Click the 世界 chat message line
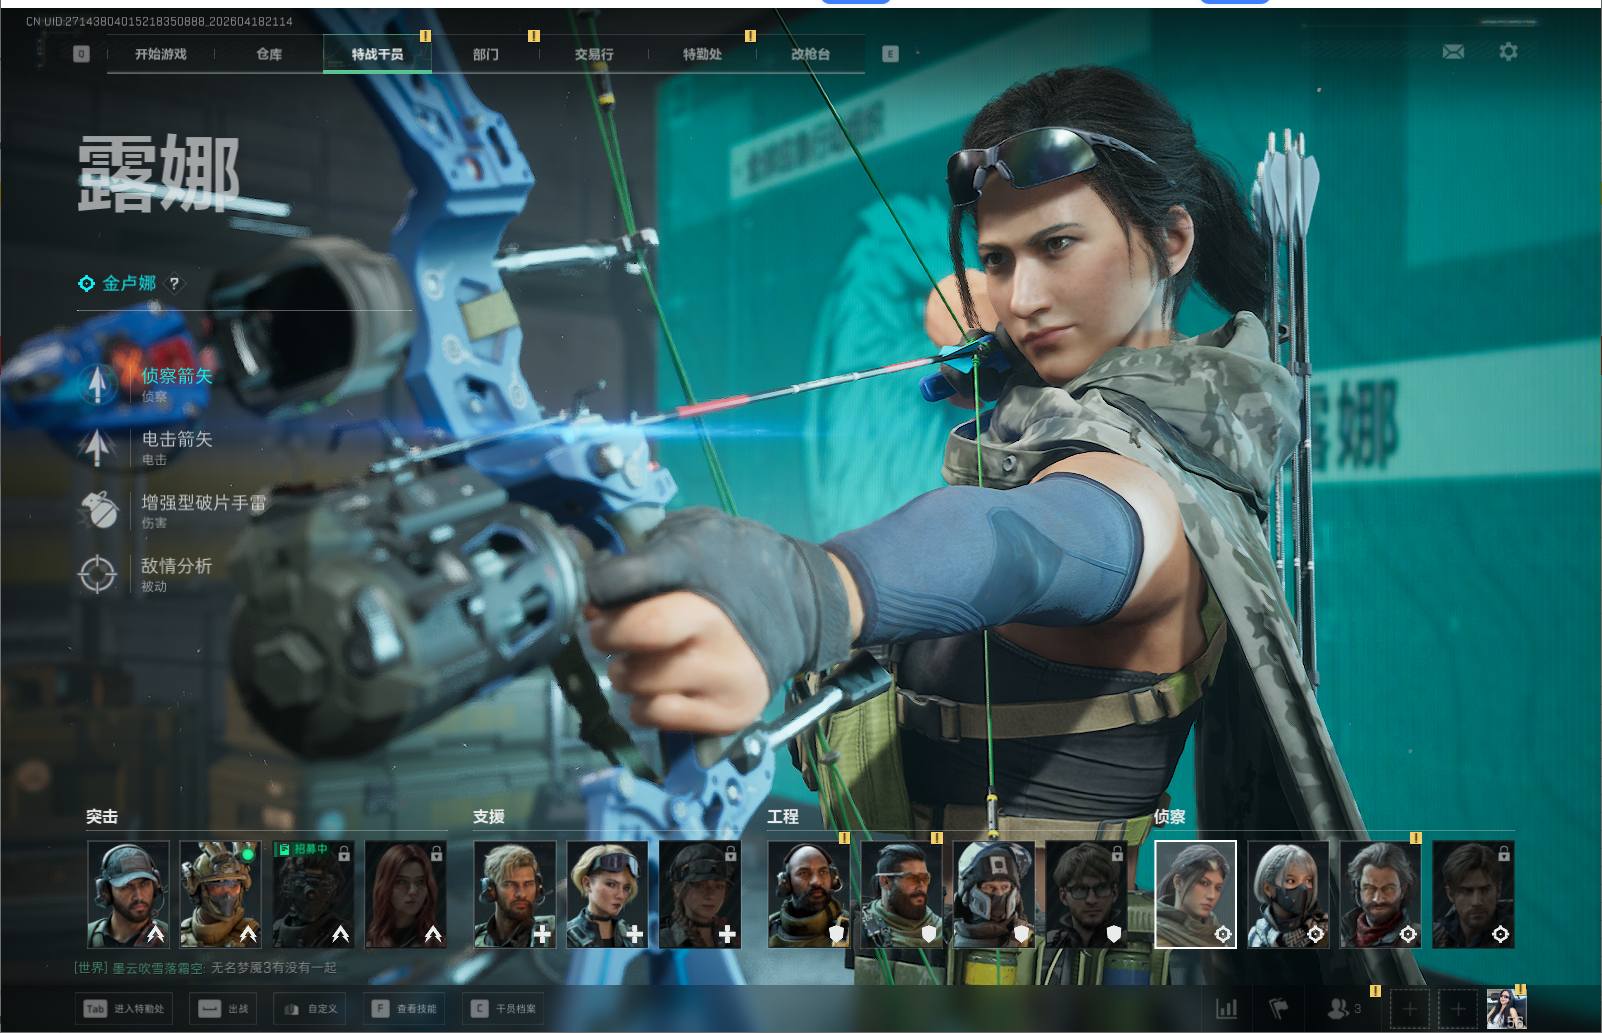The height and width of the screenshot is (1033, 1602). click(x=205, y=968)
